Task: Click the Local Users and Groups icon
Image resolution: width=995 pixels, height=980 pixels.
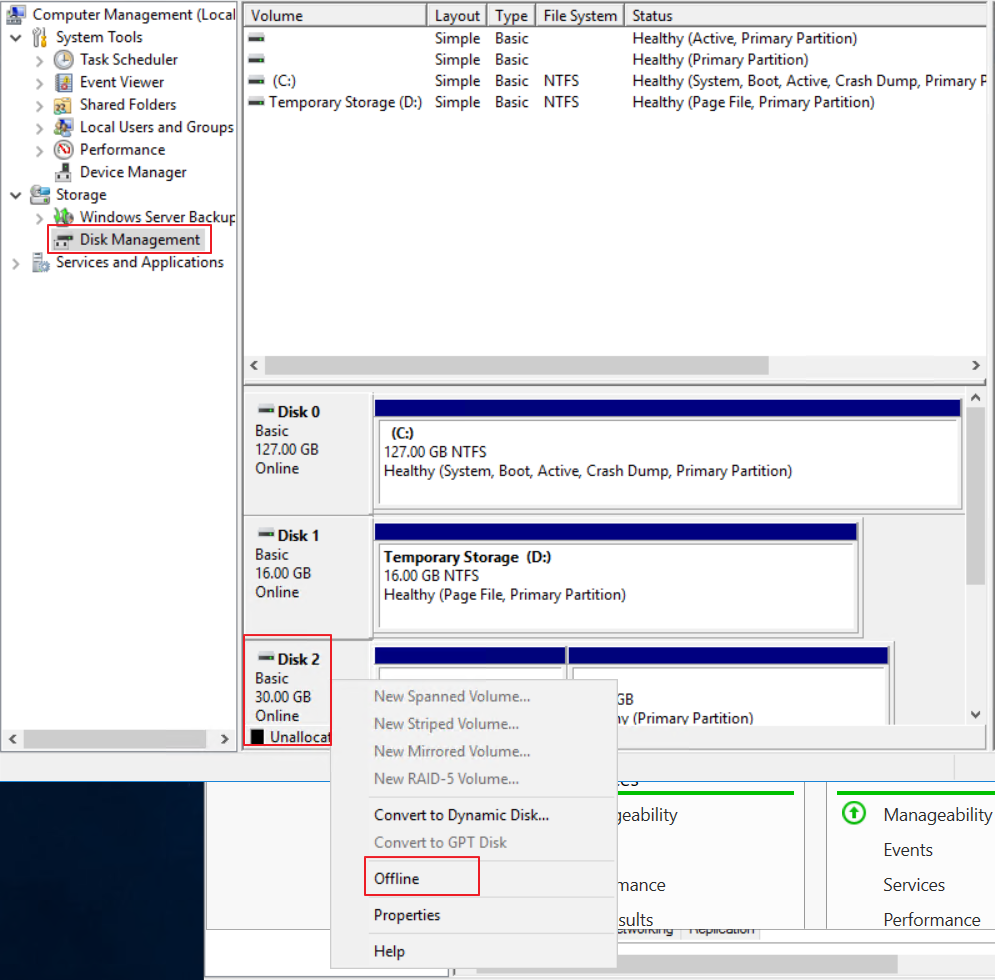Action: click(x=64, y=127)
